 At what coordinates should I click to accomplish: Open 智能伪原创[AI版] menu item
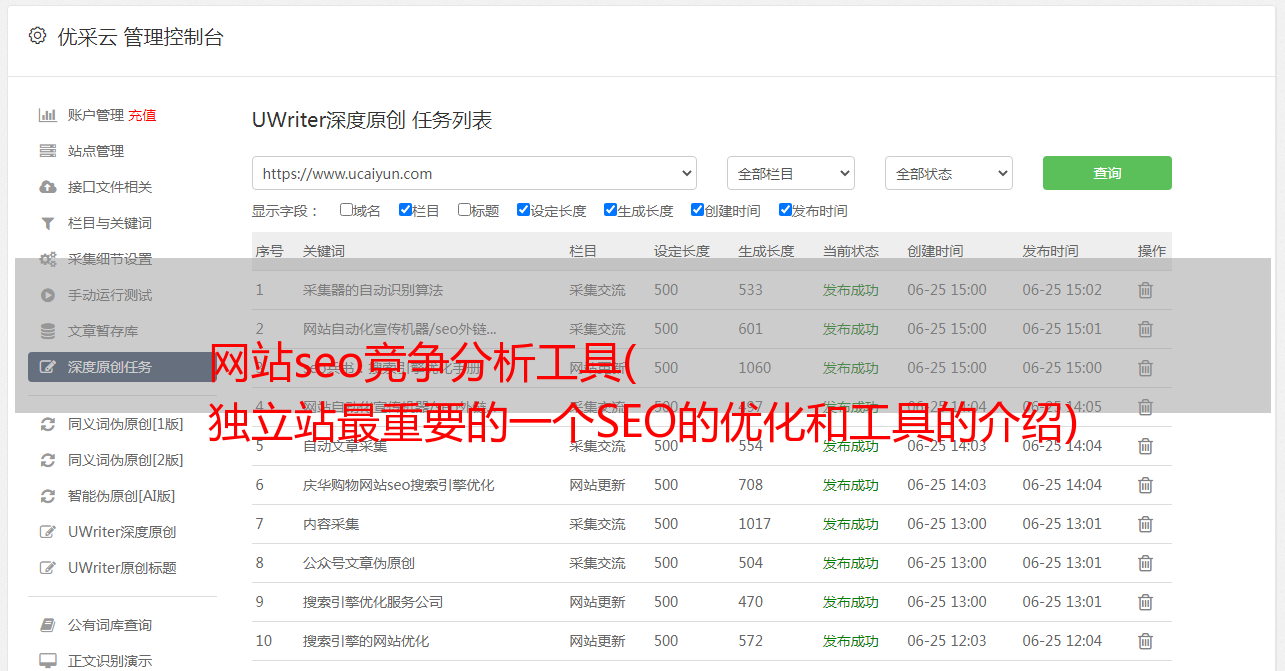point(121,496)
